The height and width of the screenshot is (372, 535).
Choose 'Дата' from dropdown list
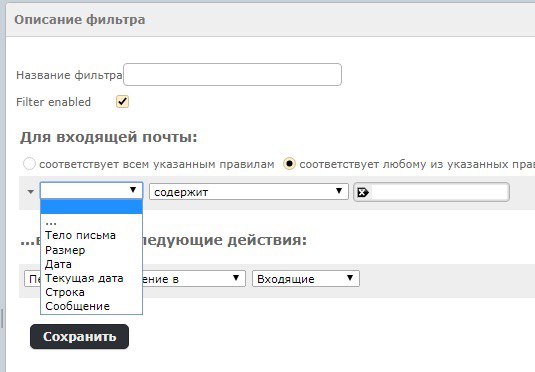click(x=91, y=264)
